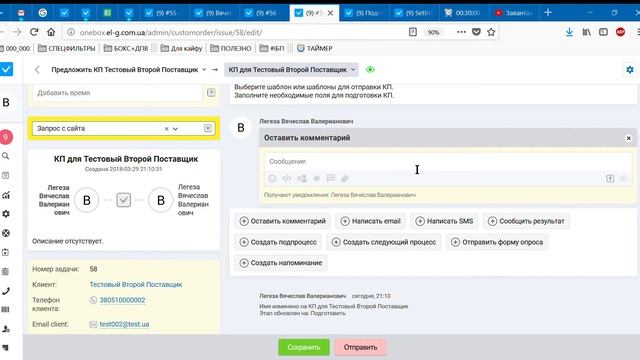Click Оставить комментарий action button
This screenshot has height=360, width=640.
(282, 221)
